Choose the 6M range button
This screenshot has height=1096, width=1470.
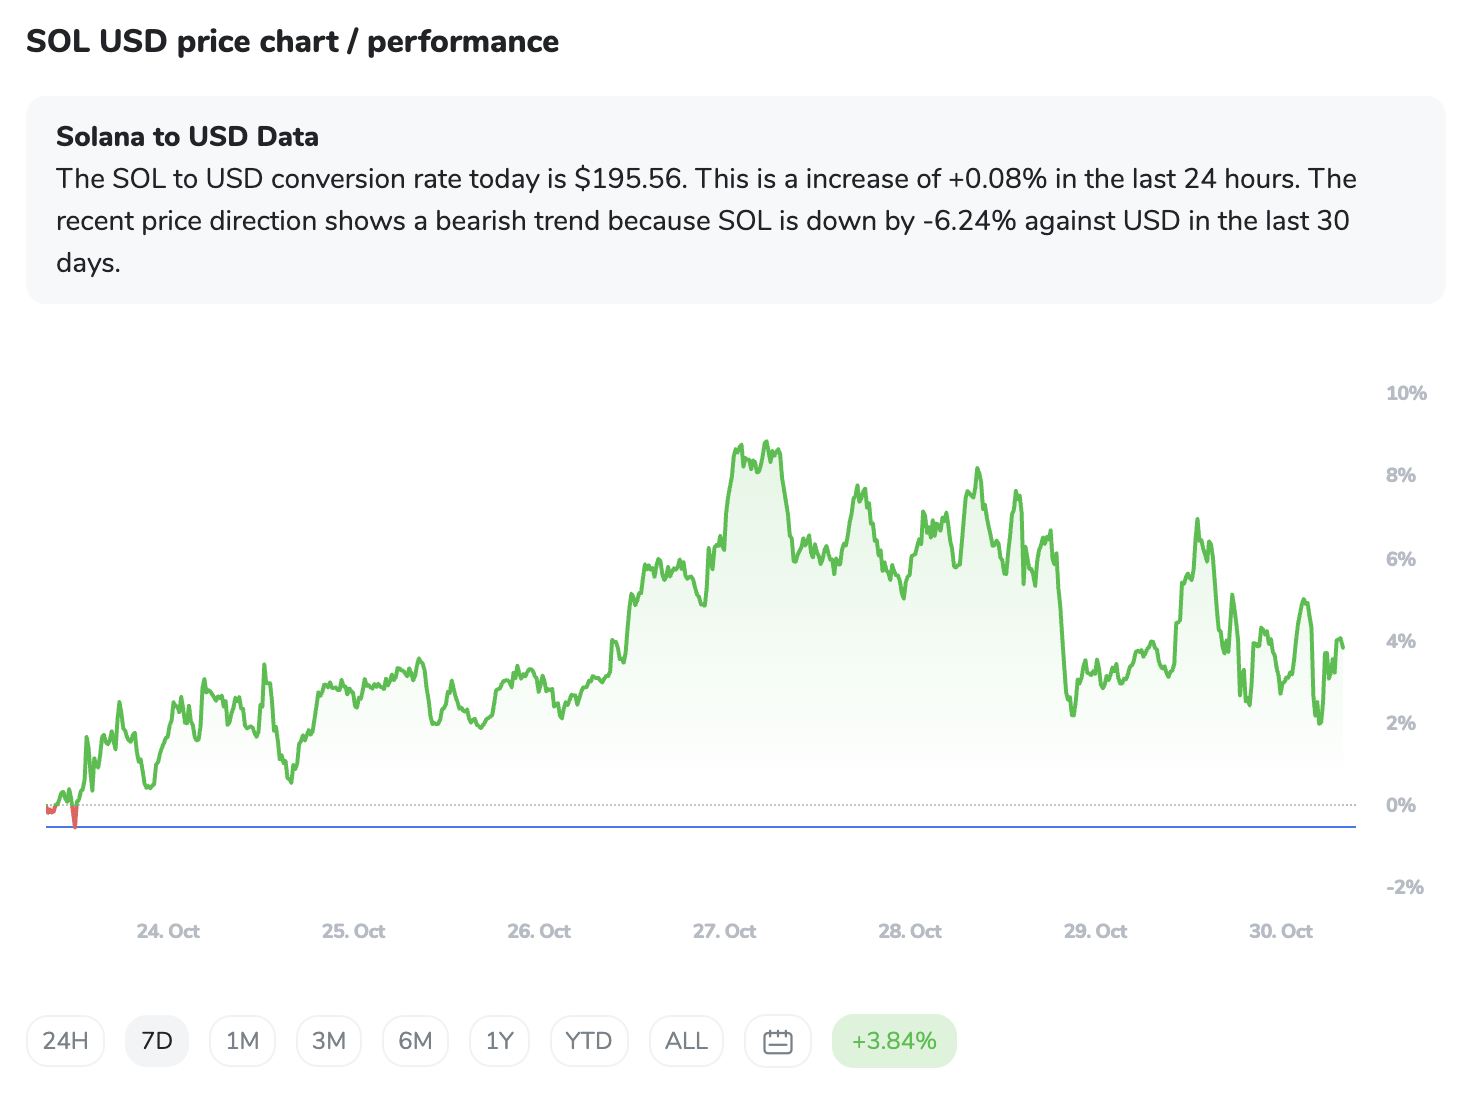[x=415, y=1041]
